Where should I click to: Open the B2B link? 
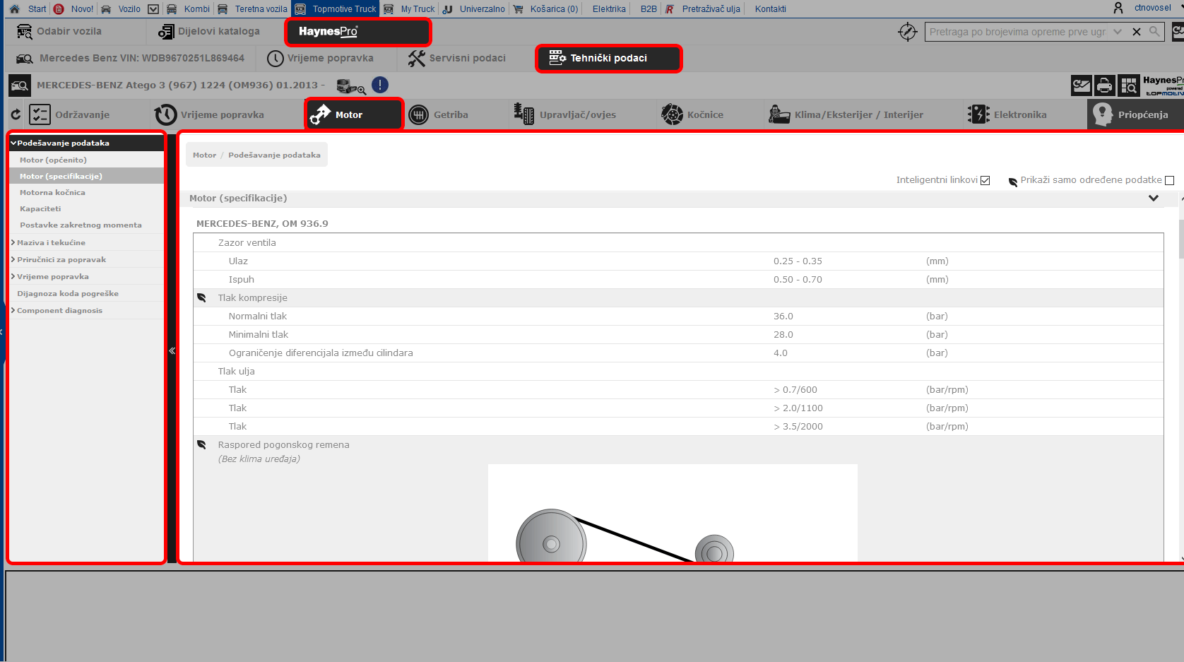pyautogui.click(x=648, y=9)
